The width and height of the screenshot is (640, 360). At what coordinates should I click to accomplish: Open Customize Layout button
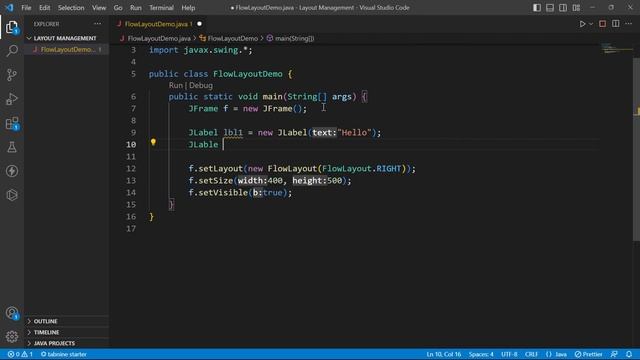tap(576, 8)
